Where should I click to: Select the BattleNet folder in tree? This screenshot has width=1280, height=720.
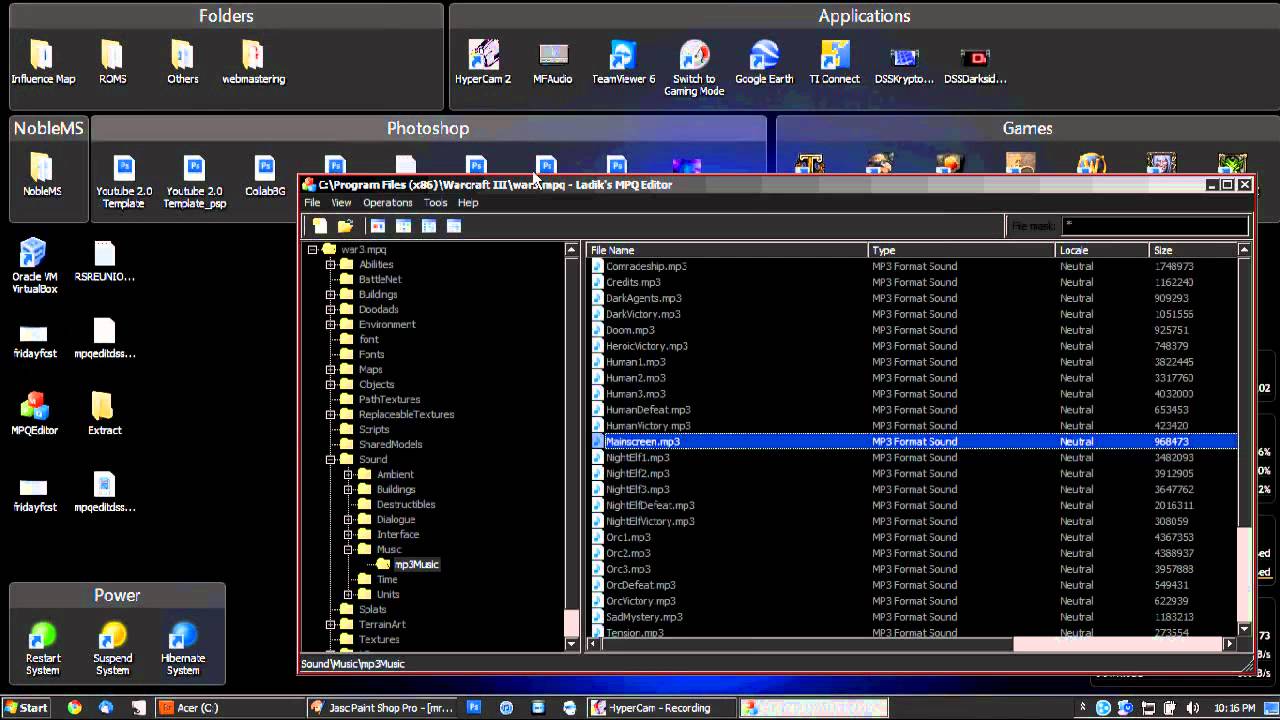click(380, 280)
